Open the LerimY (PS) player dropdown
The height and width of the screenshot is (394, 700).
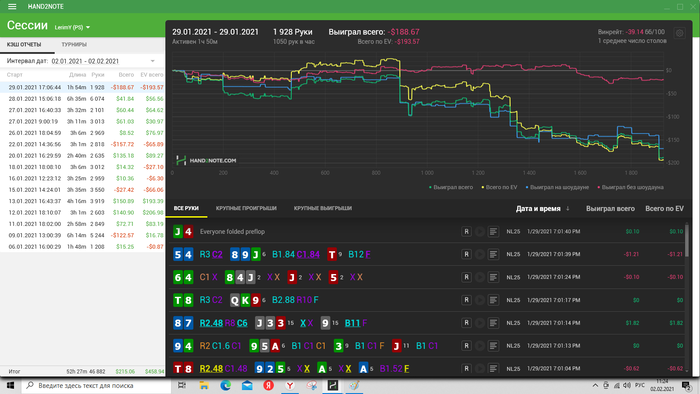click(x=72, y=27)
